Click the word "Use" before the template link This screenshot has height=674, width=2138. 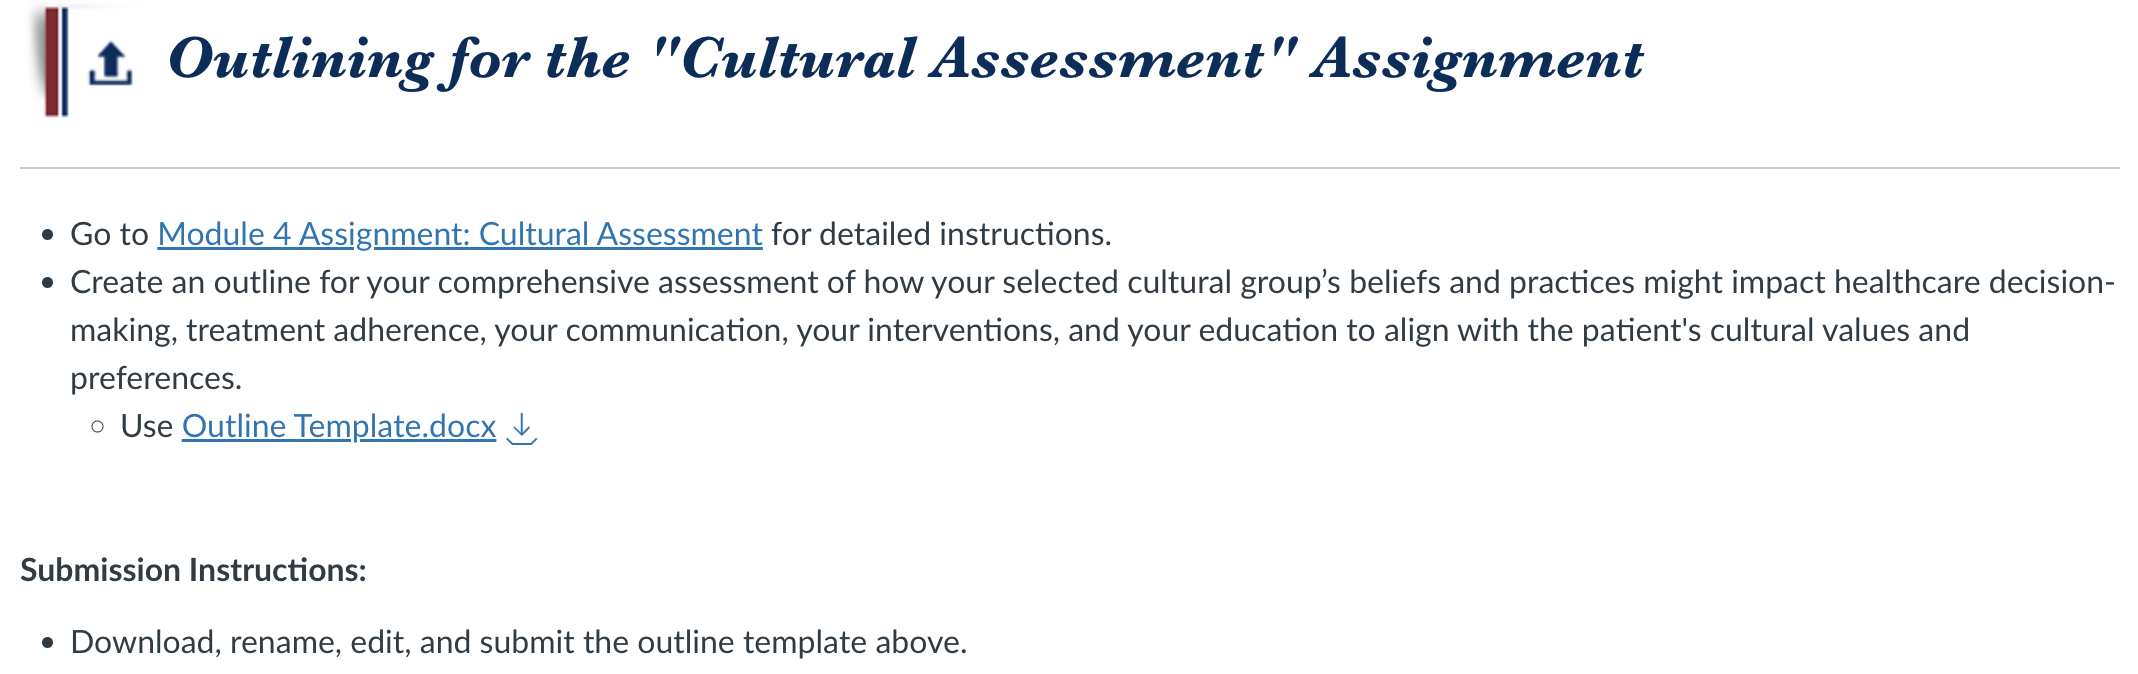pyautogui.click(x=147, y=426)
